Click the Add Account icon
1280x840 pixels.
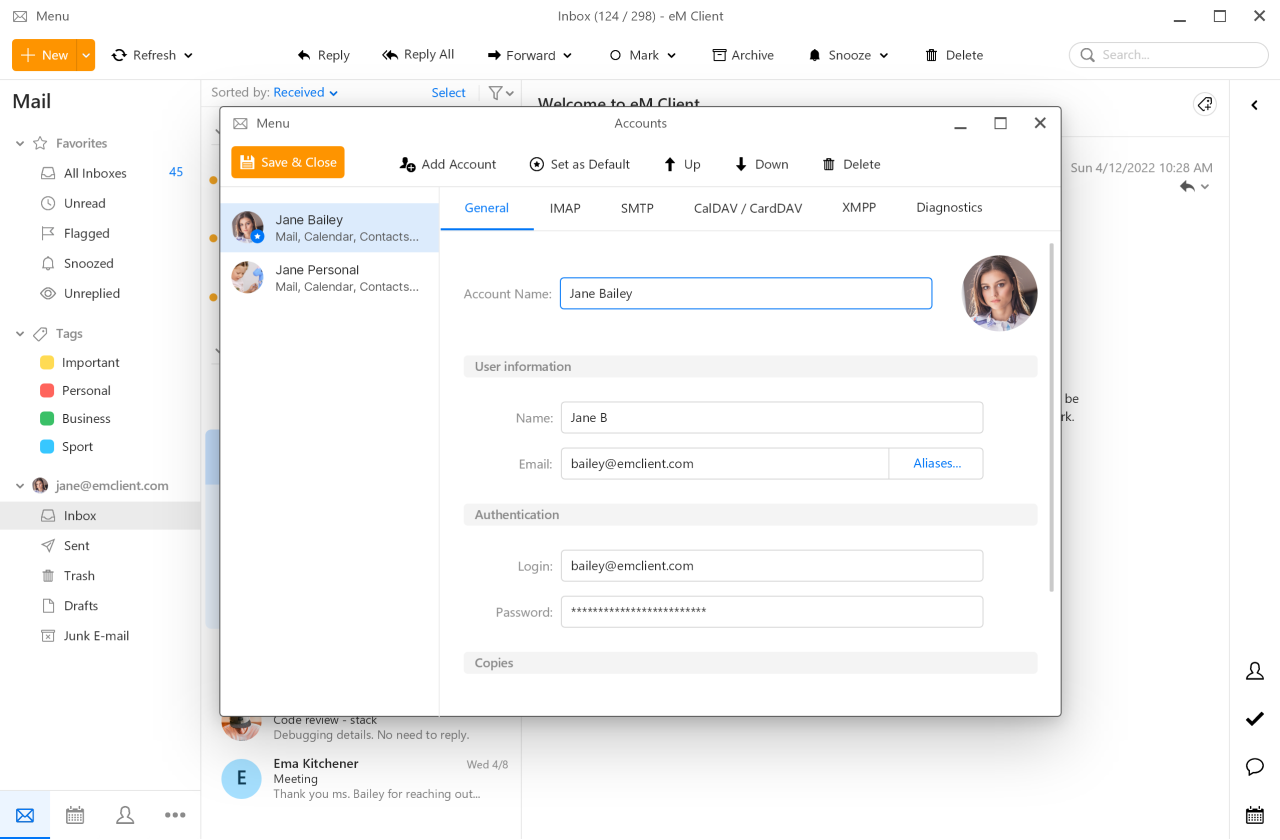click(410, 163)
